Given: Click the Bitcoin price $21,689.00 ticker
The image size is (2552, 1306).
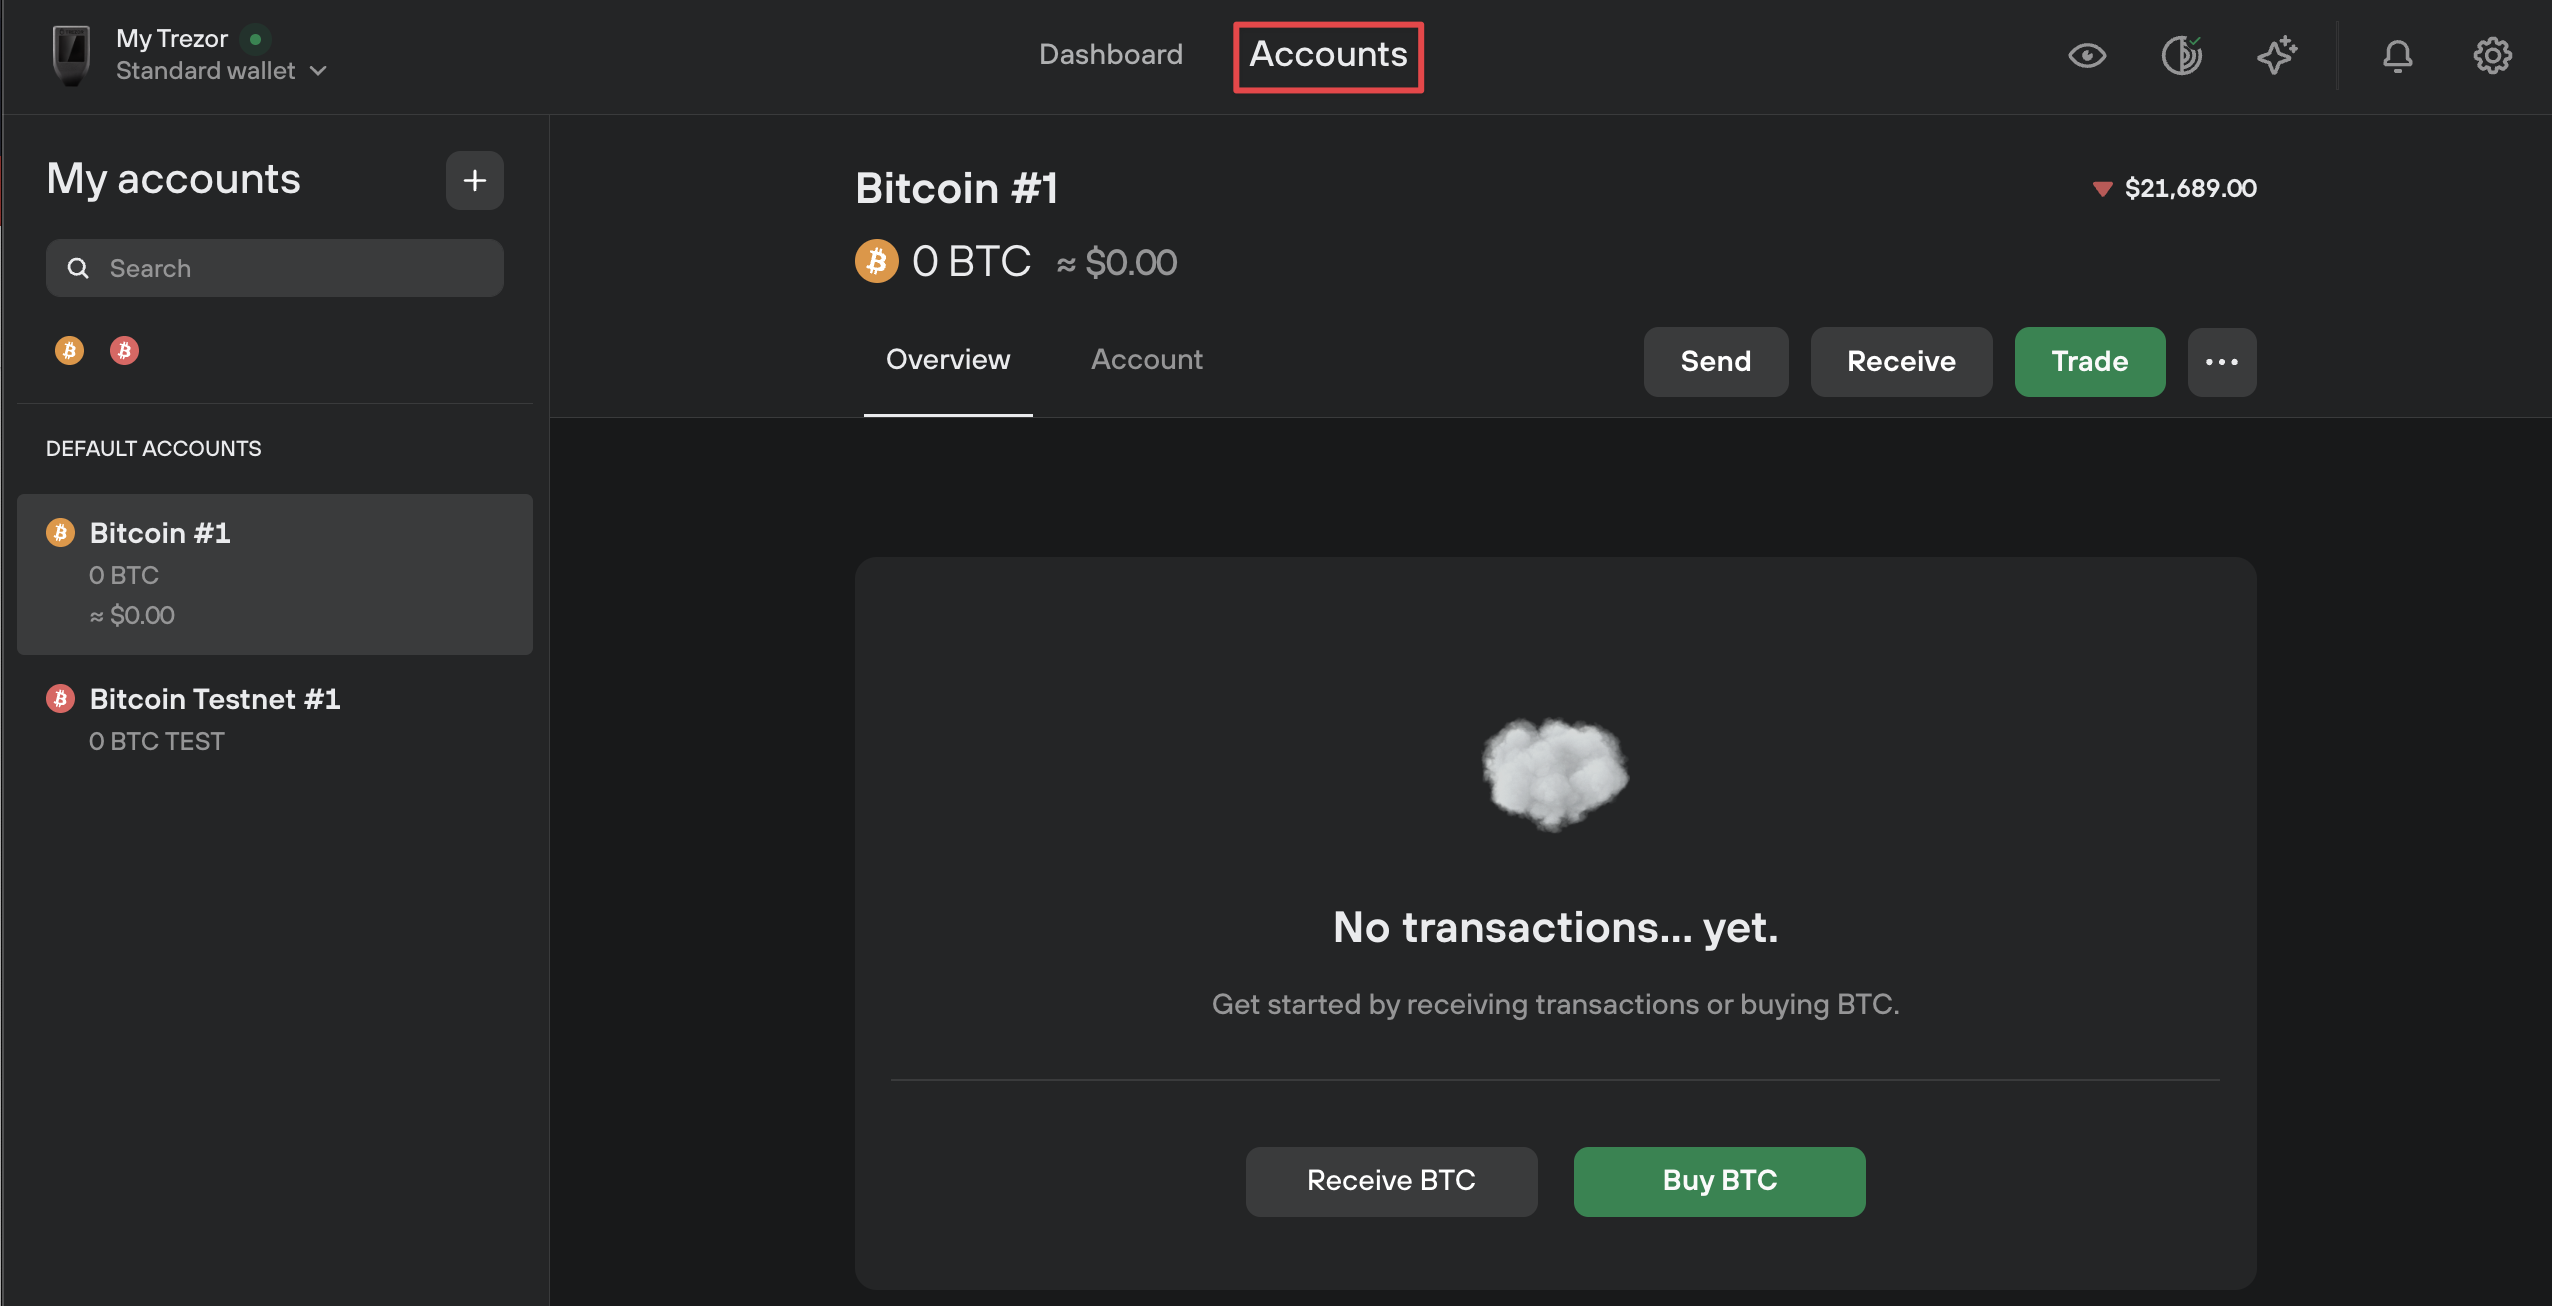Looking at the screenshot, I should point(2175,188).
